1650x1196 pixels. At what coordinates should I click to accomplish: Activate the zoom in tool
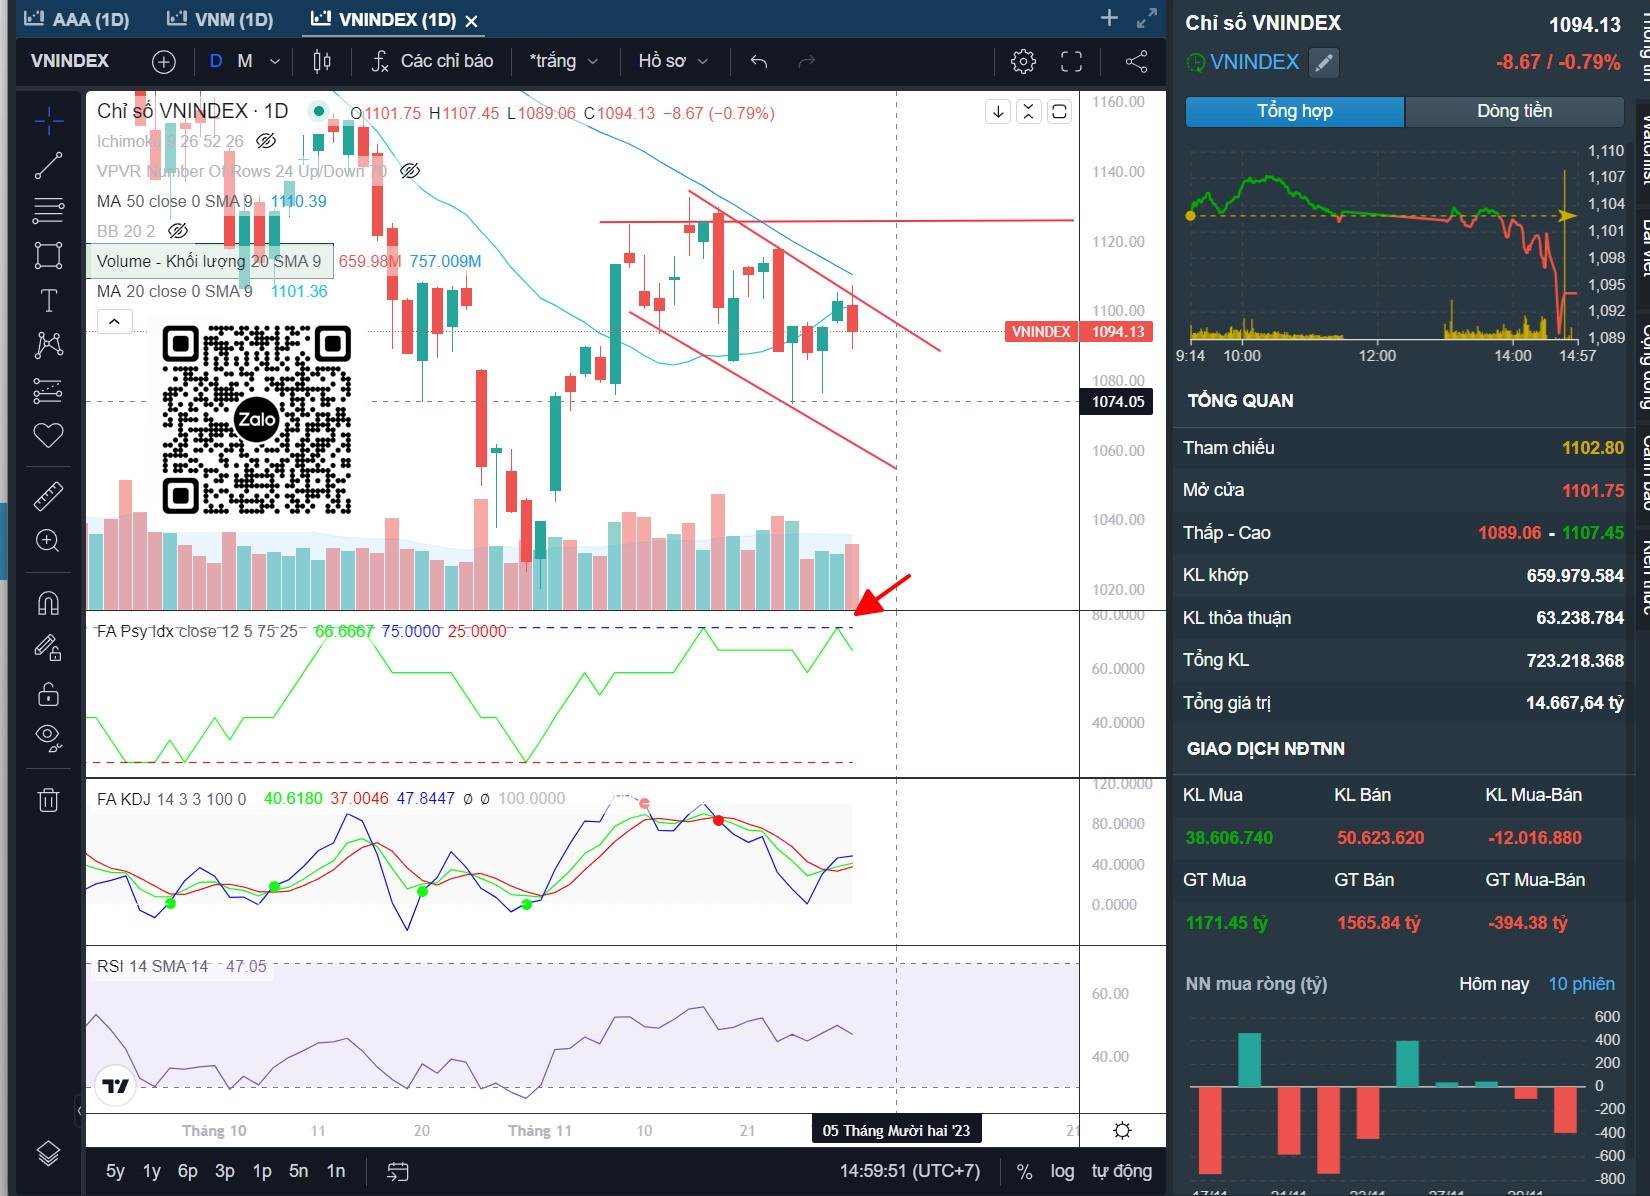pyautogui.click(x=48, y=541)
